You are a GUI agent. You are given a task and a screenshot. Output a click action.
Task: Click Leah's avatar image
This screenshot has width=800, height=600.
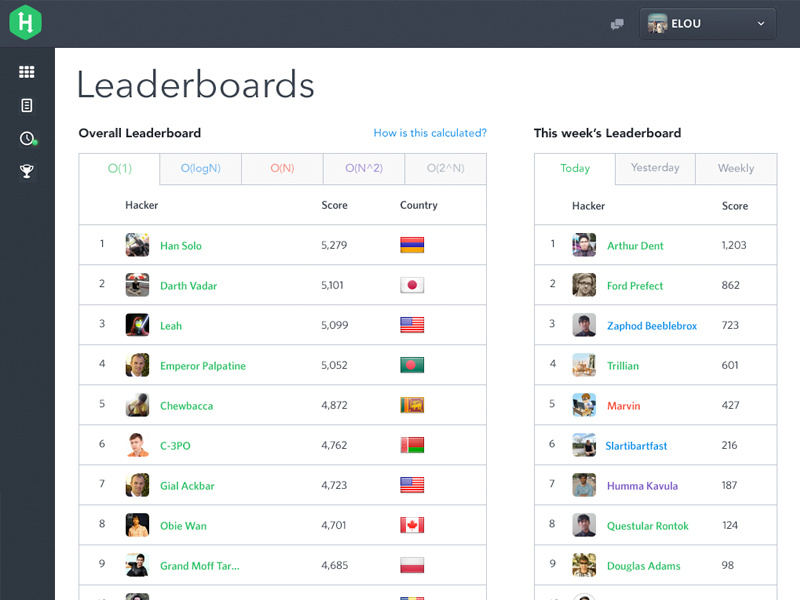pyautogui.click(x=137, y=324)
